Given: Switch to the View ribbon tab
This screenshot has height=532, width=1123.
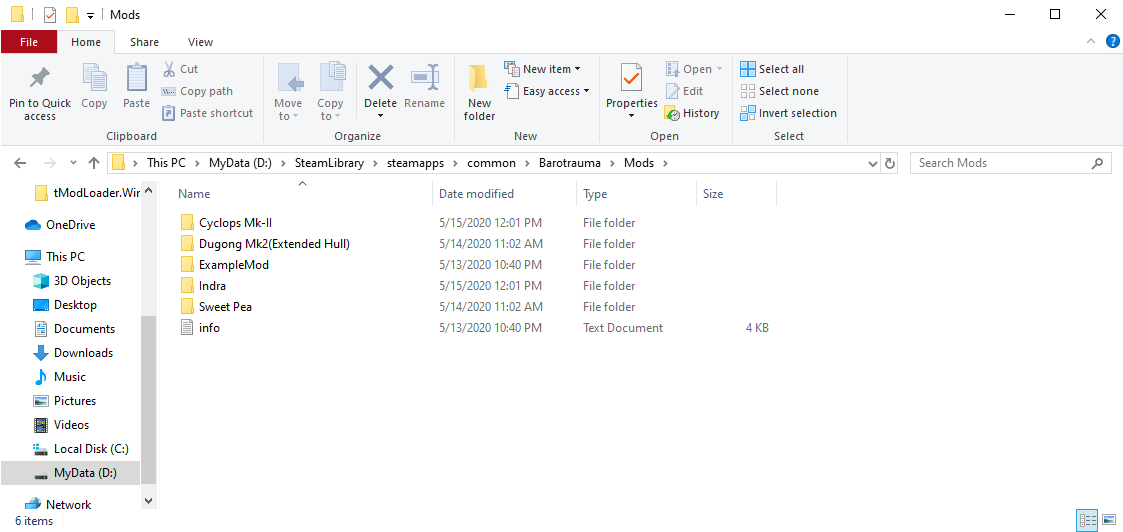Looking at the screenshot, I should point(200,42).
